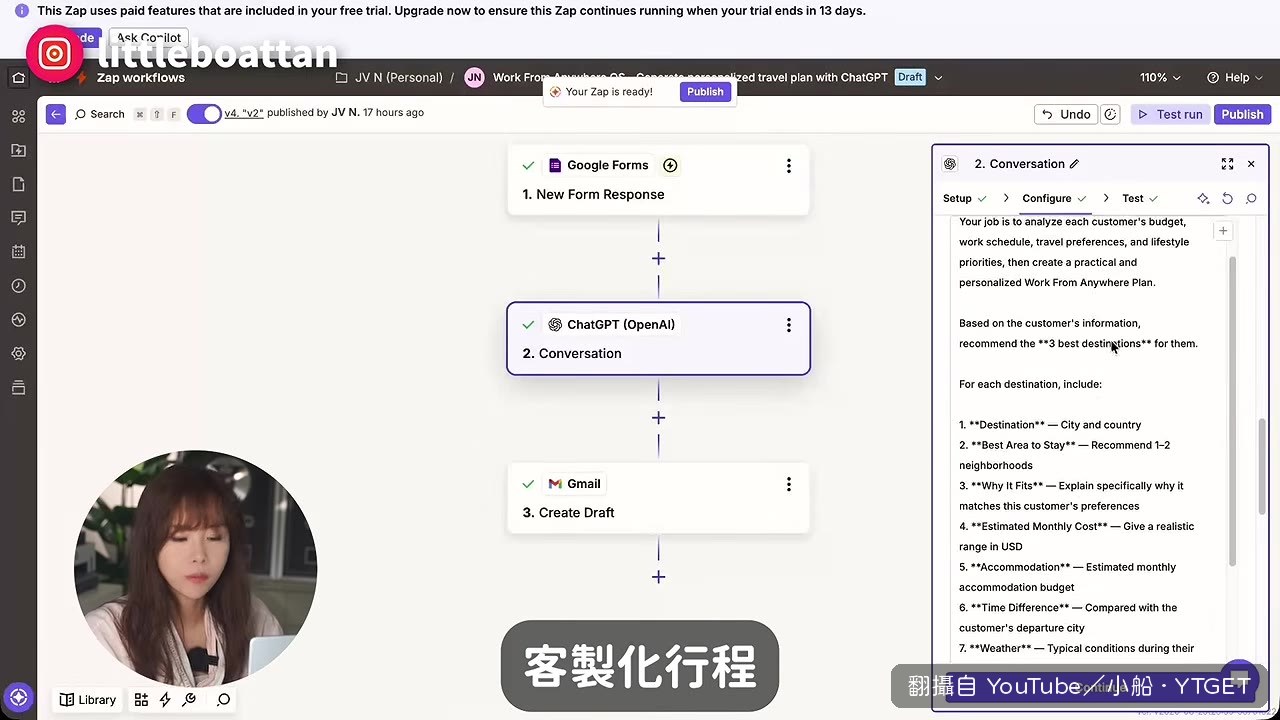Open three-dot menu on Google Forms step

[788, 166]
